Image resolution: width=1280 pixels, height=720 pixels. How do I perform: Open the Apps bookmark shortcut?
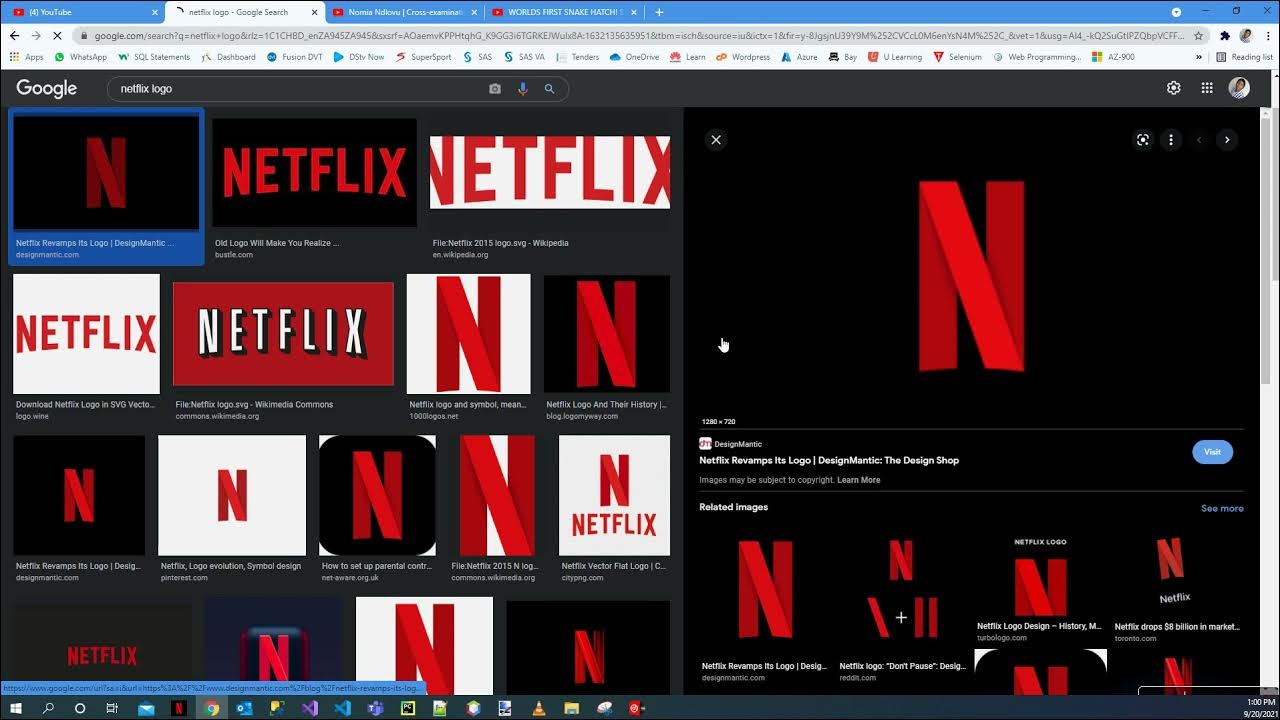pyautogui.click(x=27, y=57)
